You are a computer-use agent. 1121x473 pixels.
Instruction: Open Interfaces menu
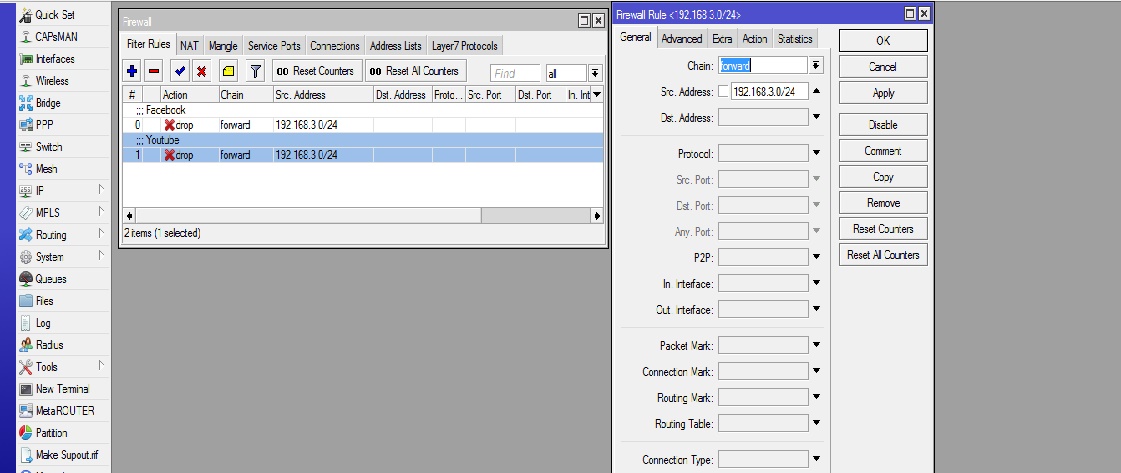55,59
